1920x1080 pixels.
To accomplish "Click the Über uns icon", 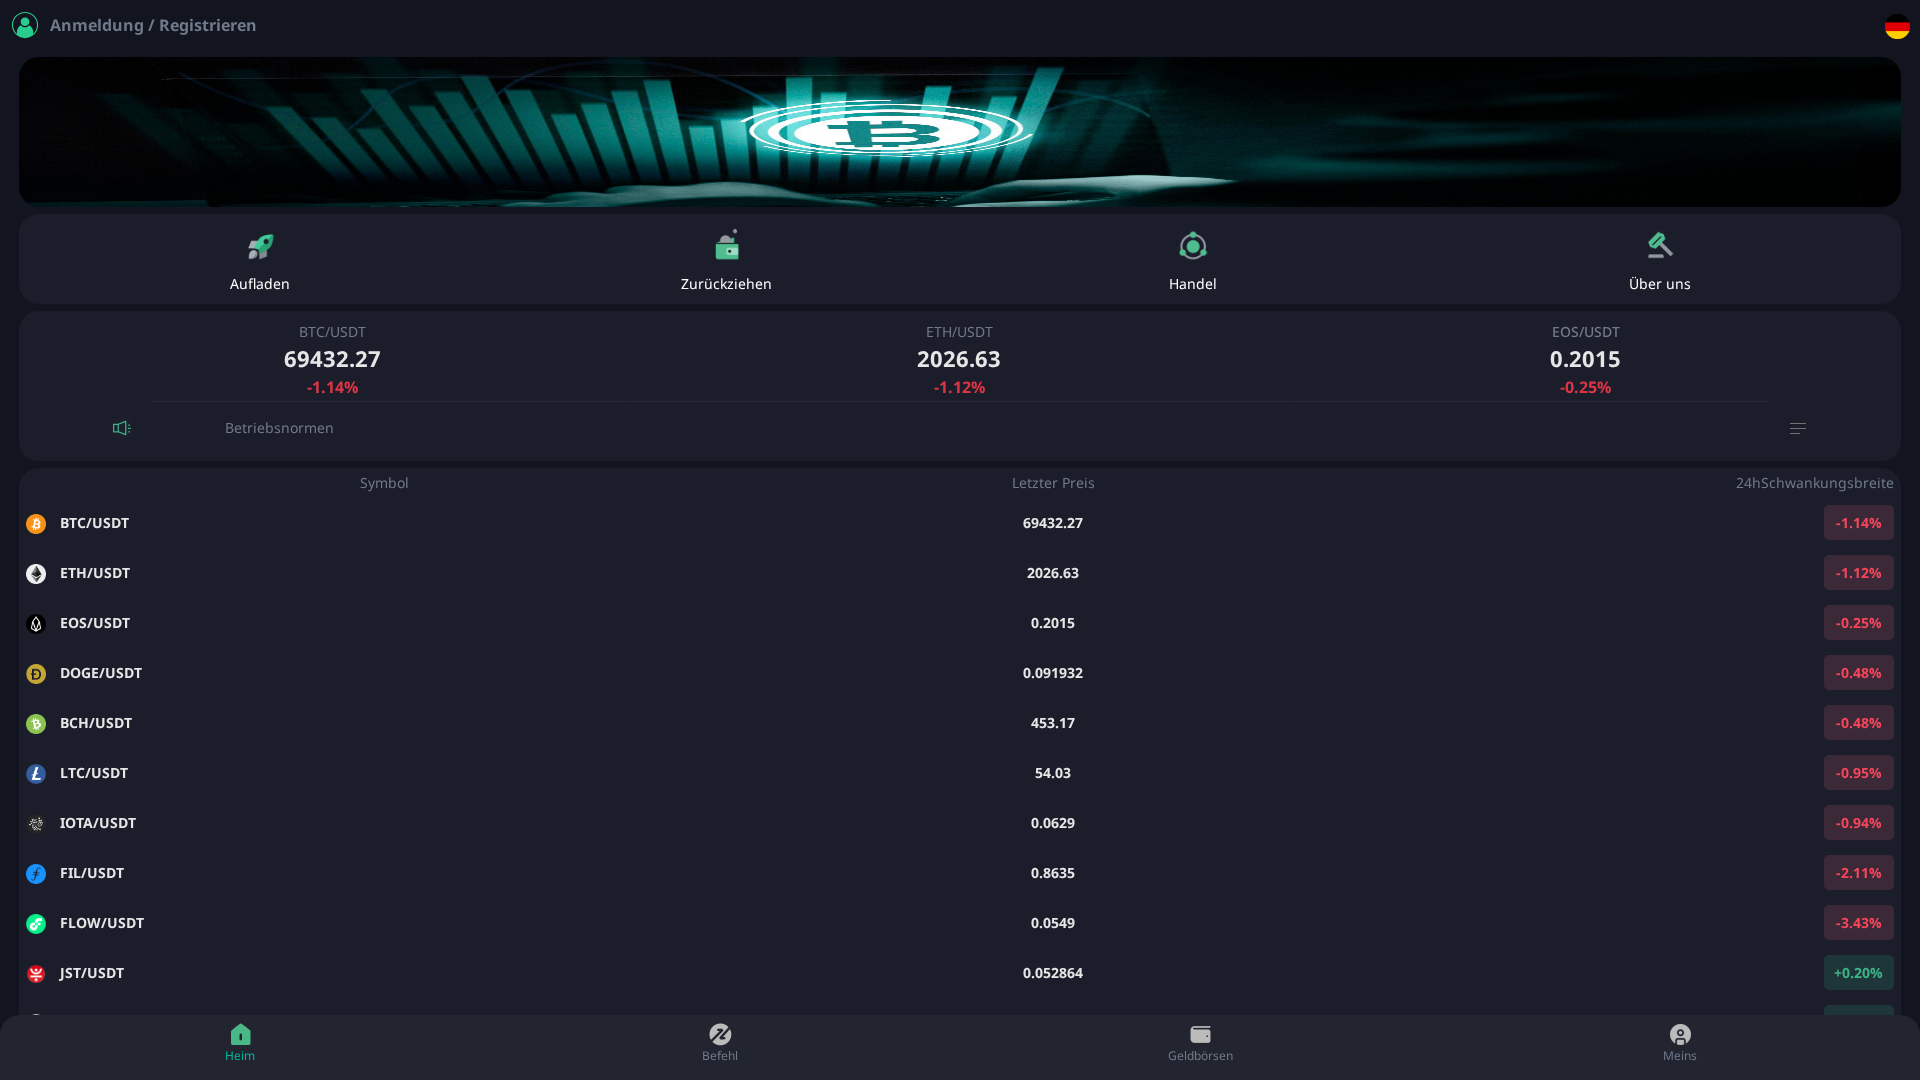I will click(1659, 246).
